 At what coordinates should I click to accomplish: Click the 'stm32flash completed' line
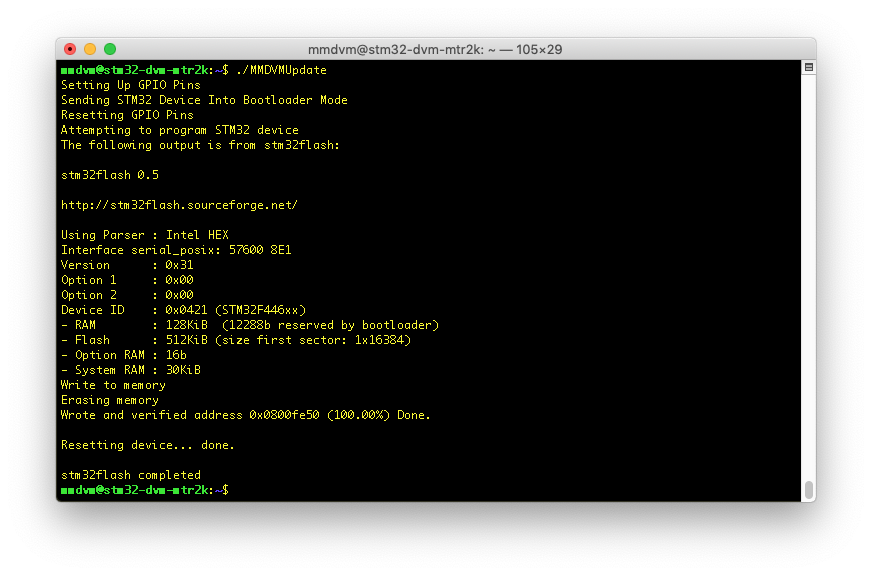(x=131, y=475)
